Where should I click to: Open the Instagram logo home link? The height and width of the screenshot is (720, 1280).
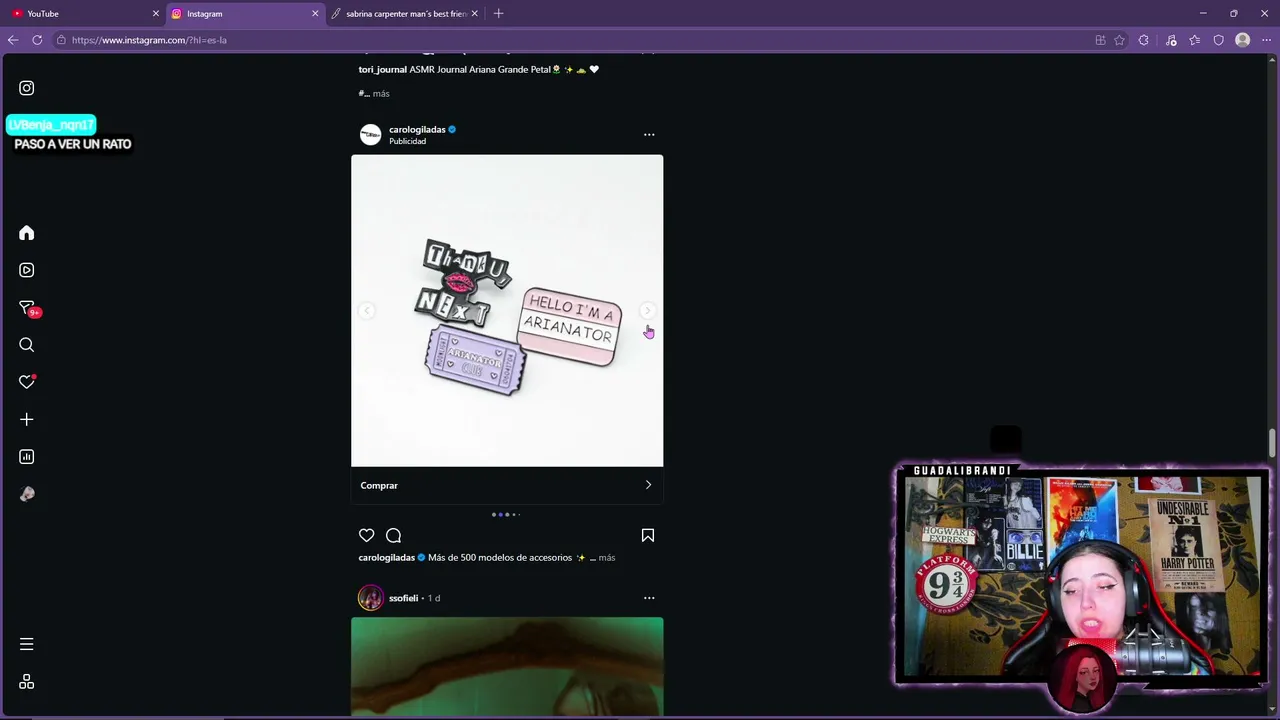point(27,88)
